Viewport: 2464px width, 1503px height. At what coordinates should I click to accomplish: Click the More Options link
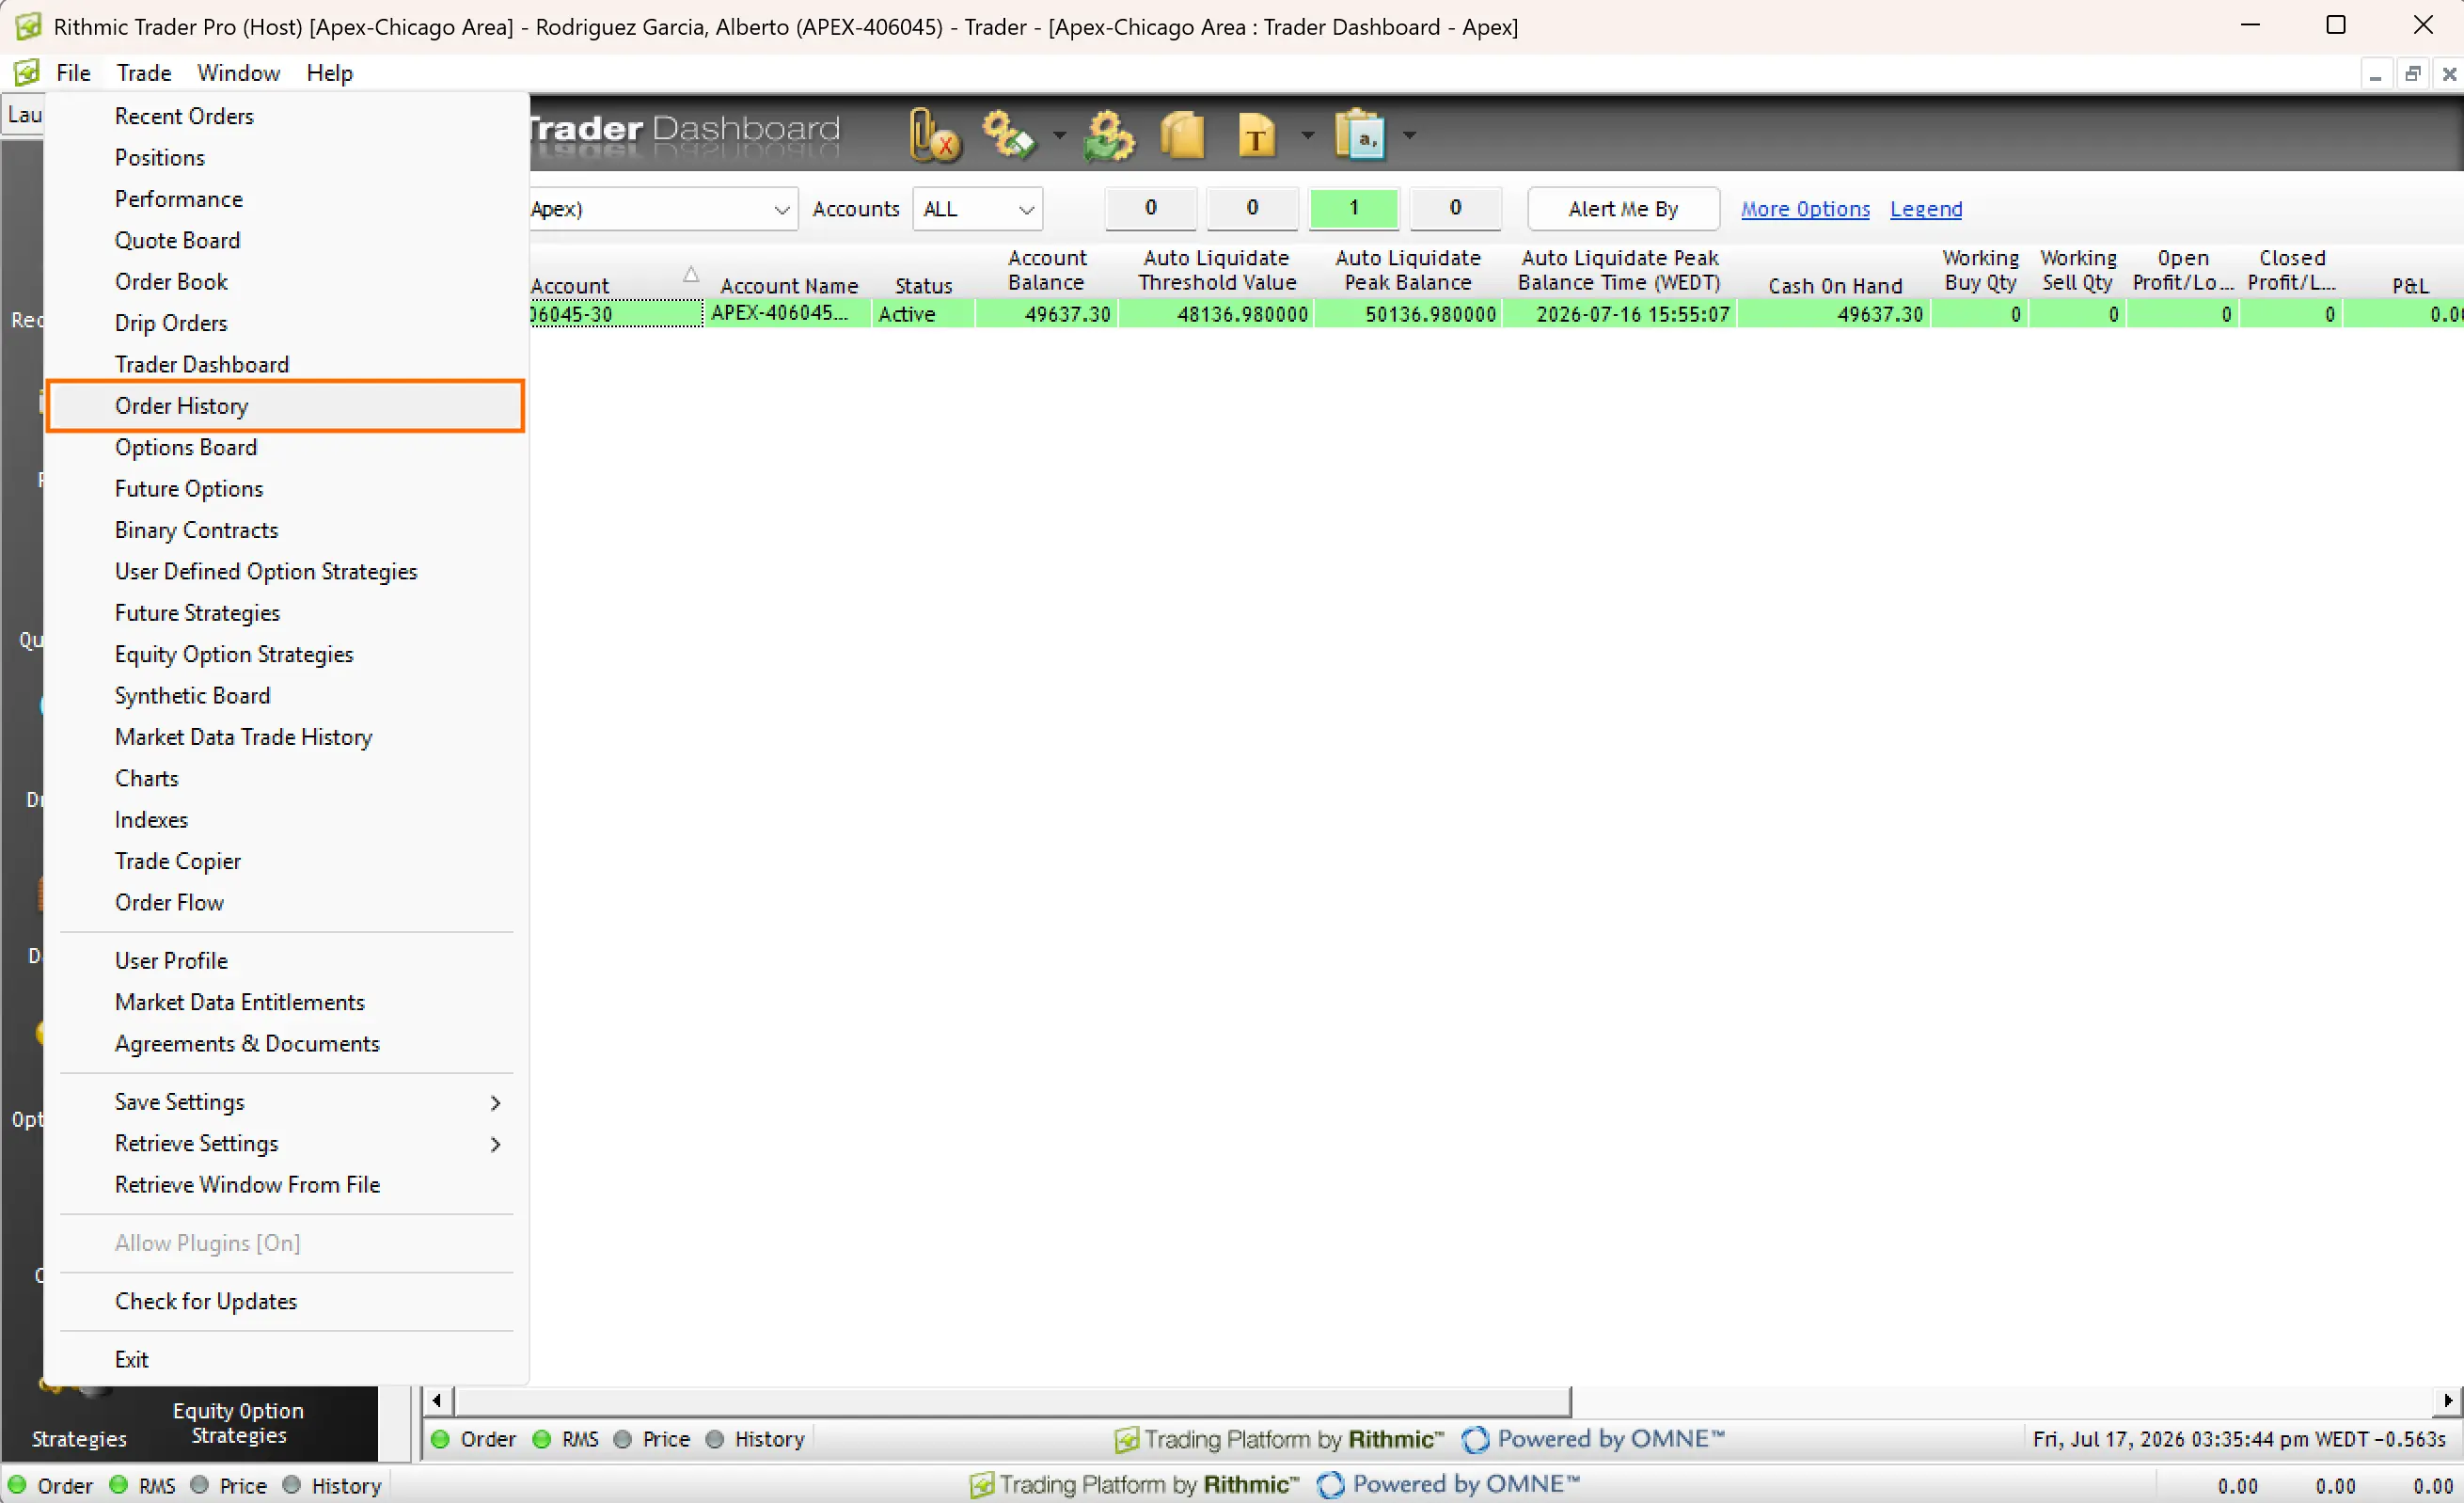coord(1804,209)
